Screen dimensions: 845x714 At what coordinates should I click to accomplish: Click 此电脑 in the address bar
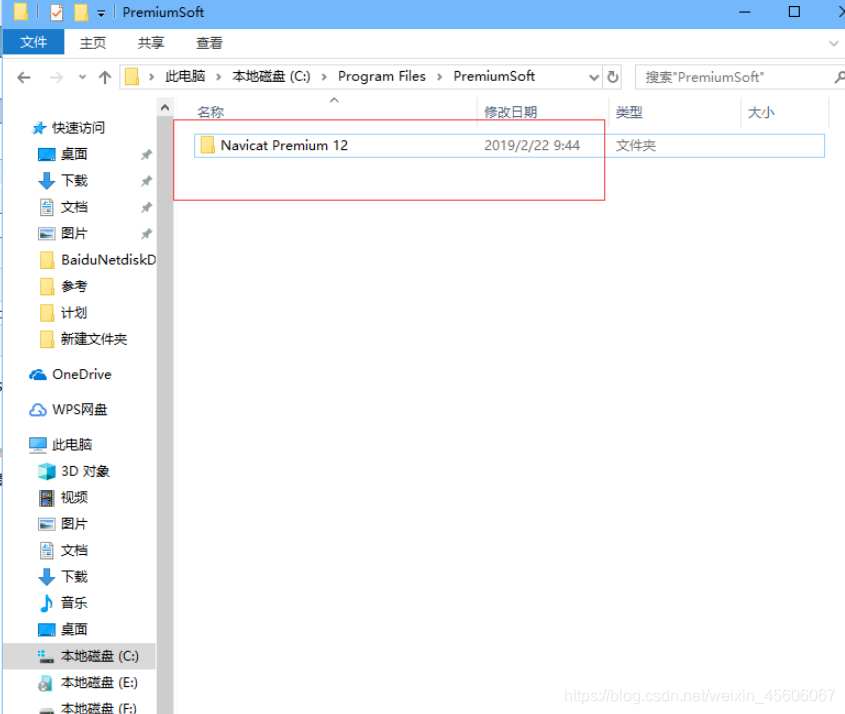185,77
